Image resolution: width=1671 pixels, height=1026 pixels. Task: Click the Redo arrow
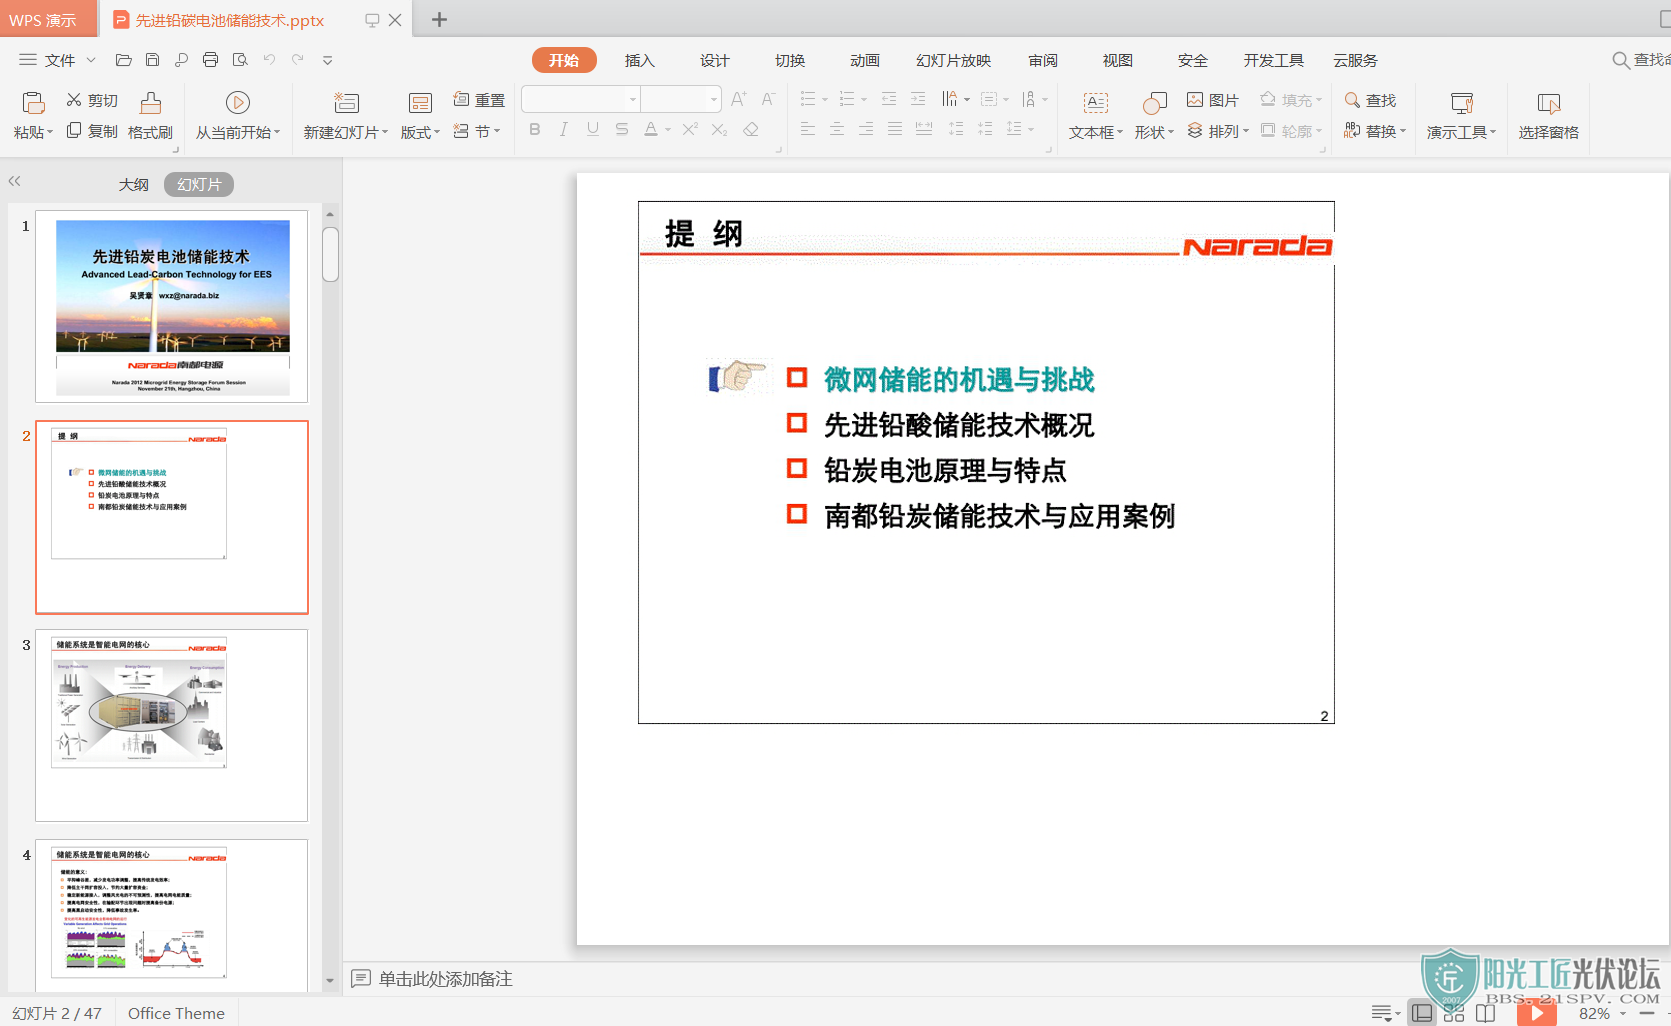point(298,60)
